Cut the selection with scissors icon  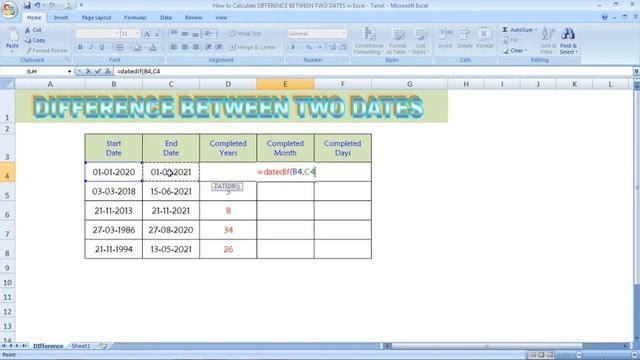point(28,30)
